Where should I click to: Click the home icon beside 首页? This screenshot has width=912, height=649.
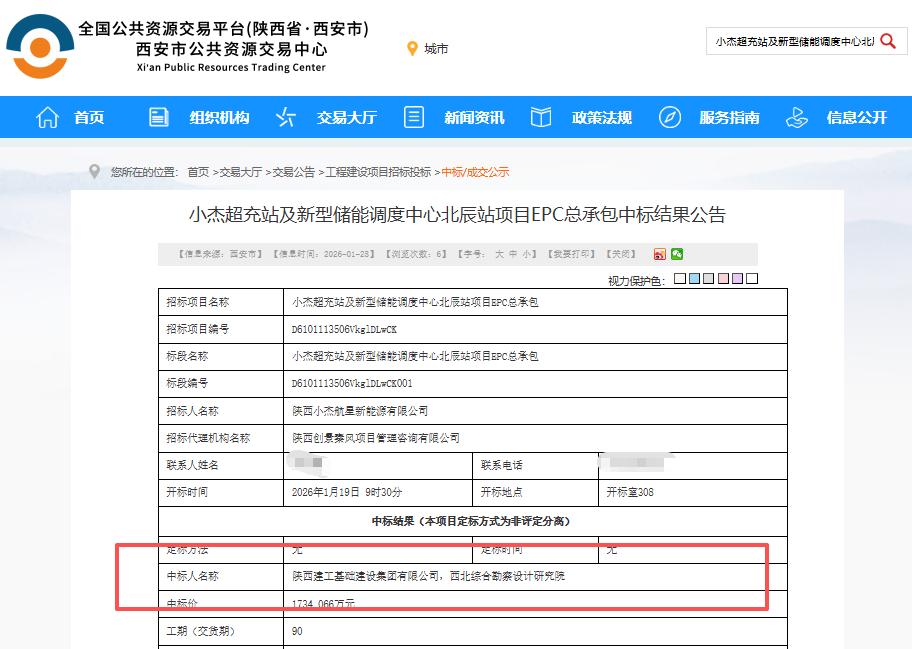pos(46,117)
